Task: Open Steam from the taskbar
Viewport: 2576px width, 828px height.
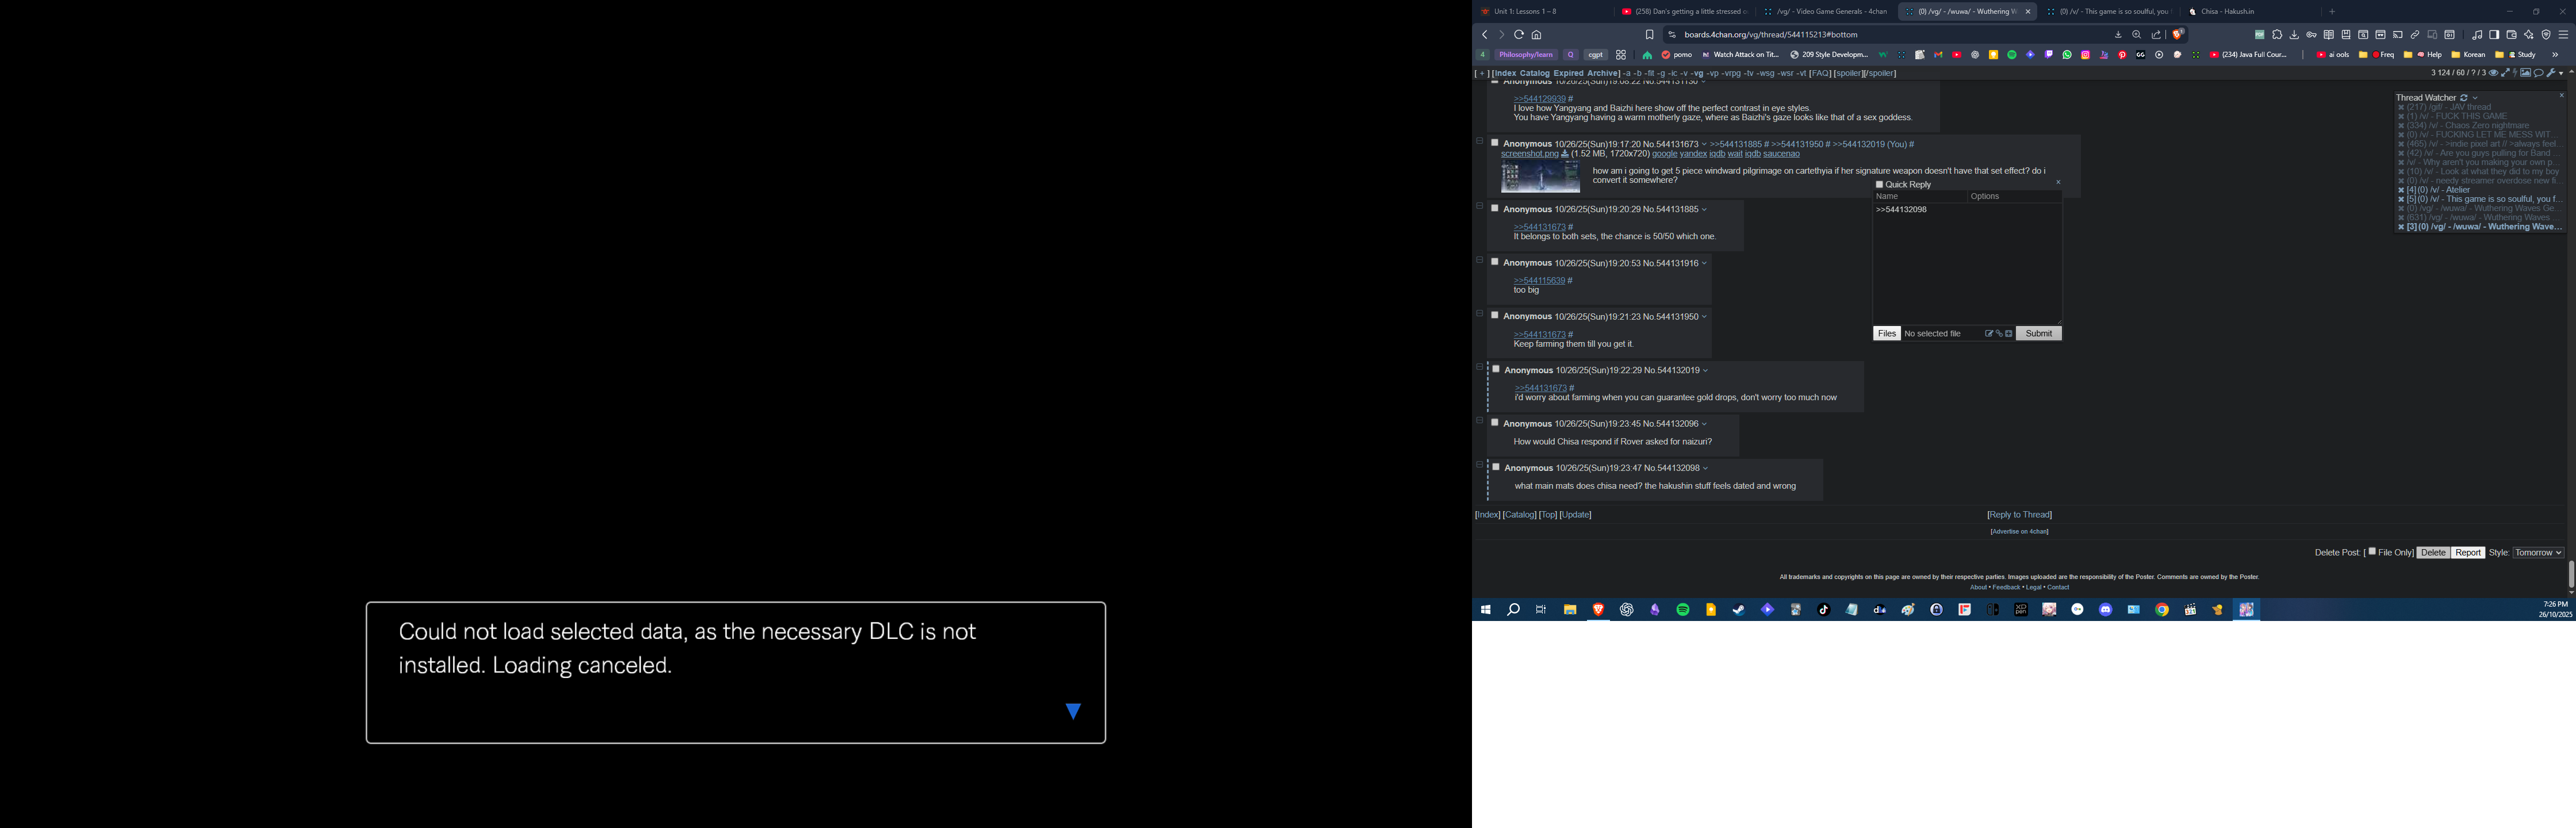Action: [1739, 610]
